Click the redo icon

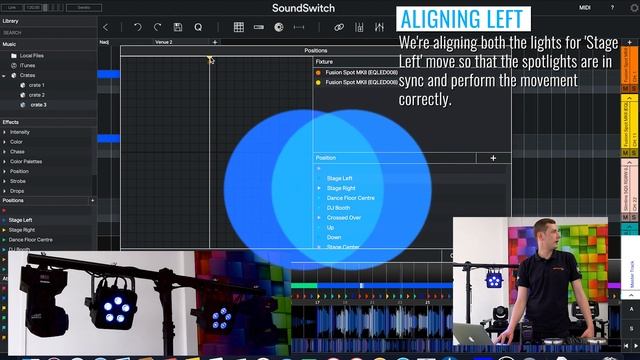(x=158, y=27)
